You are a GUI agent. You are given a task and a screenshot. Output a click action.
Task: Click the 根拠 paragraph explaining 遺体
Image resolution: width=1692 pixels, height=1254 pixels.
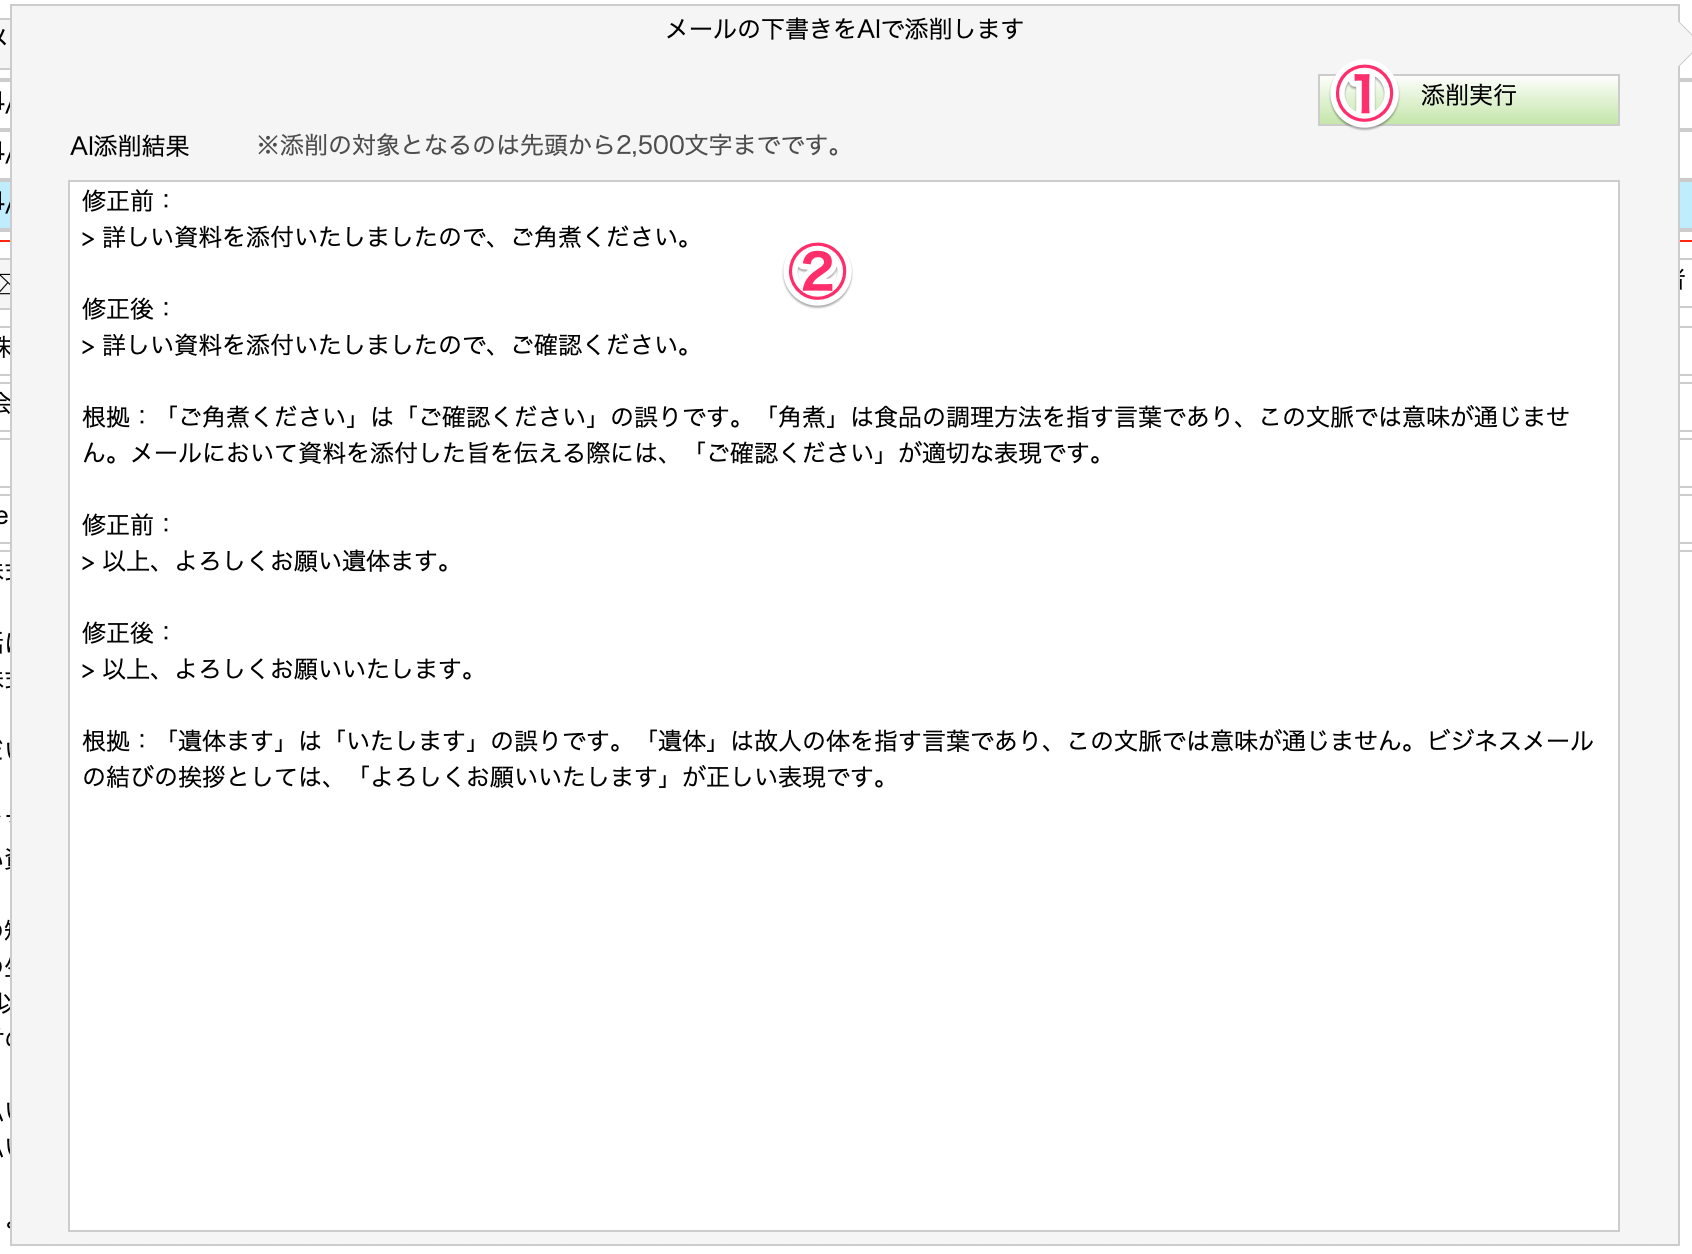click(838, 759)
